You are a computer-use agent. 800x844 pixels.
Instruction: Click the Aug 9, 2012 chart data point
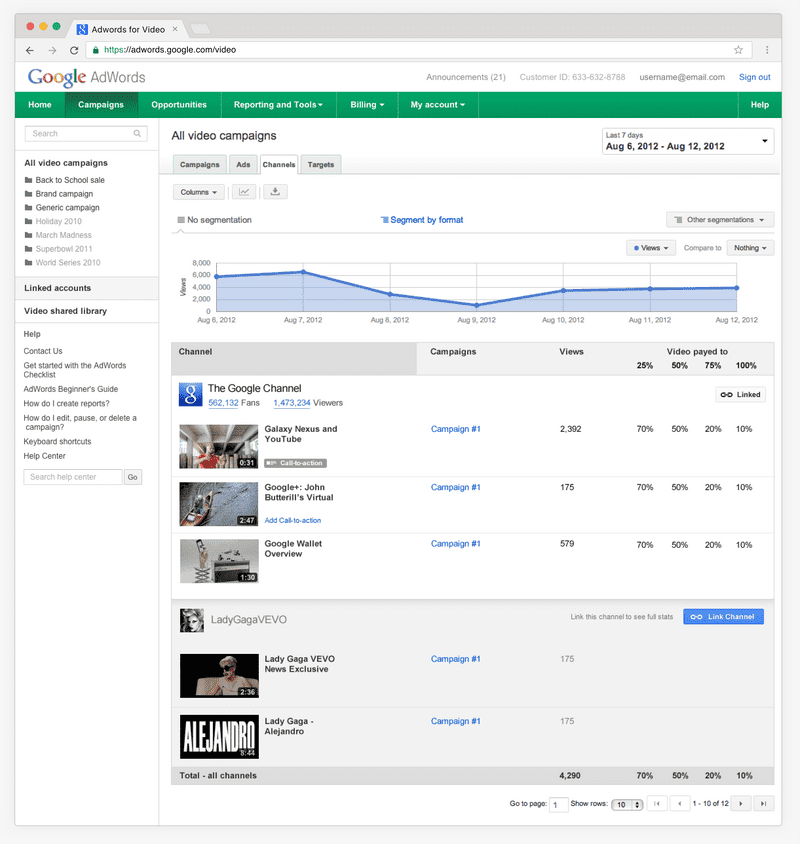pyautogui.click(x=476, y=305)
